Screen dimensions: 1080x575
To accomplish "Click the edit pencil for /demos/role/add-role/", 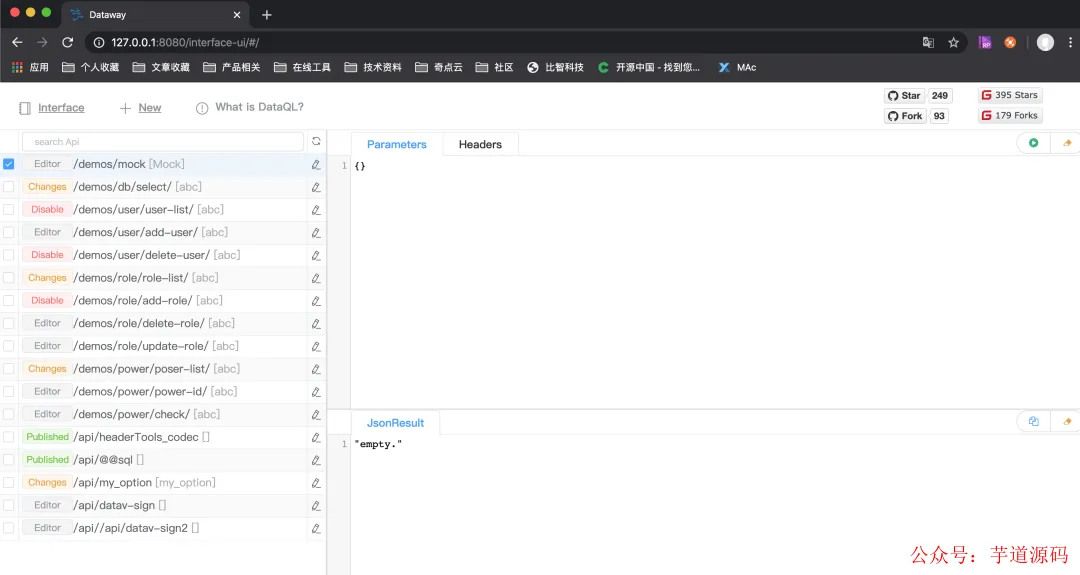I will click(315, 301).
